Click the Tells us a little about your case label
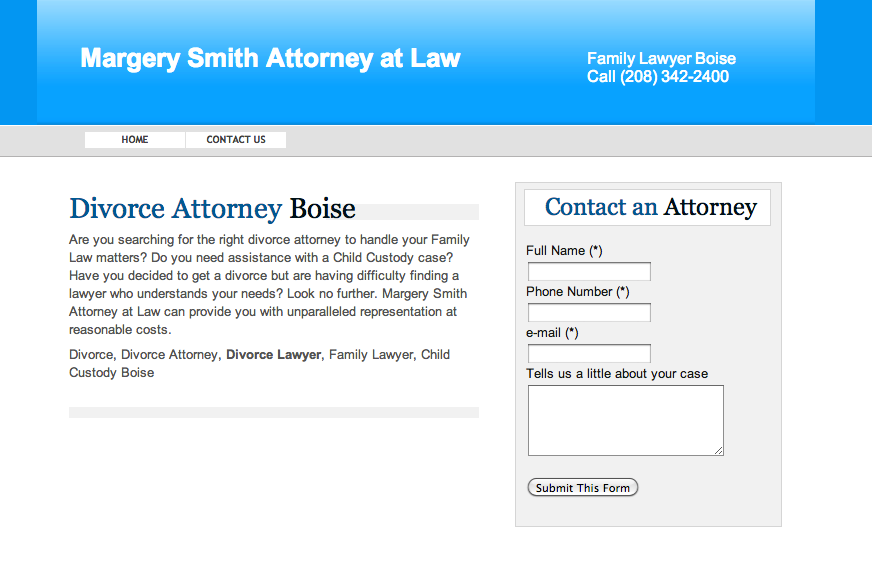 (617, 374)
